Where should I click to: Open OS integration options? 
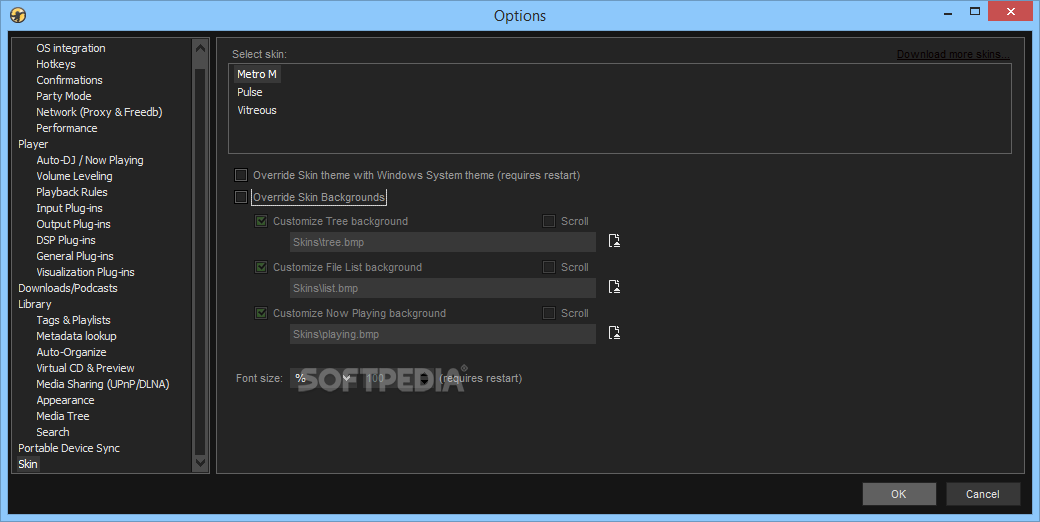[x=71, y=48]
